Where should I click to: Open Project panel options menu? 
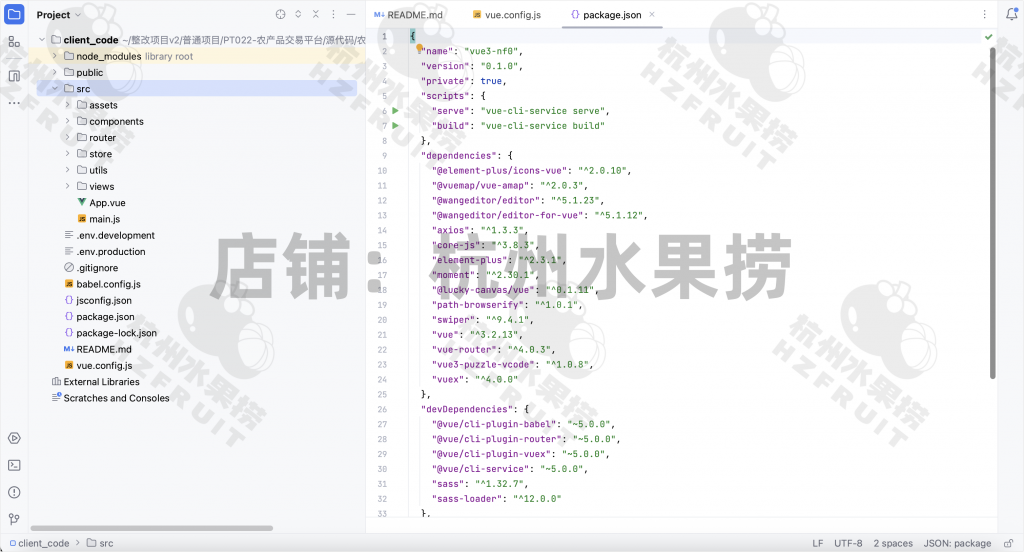coord(334,14)
